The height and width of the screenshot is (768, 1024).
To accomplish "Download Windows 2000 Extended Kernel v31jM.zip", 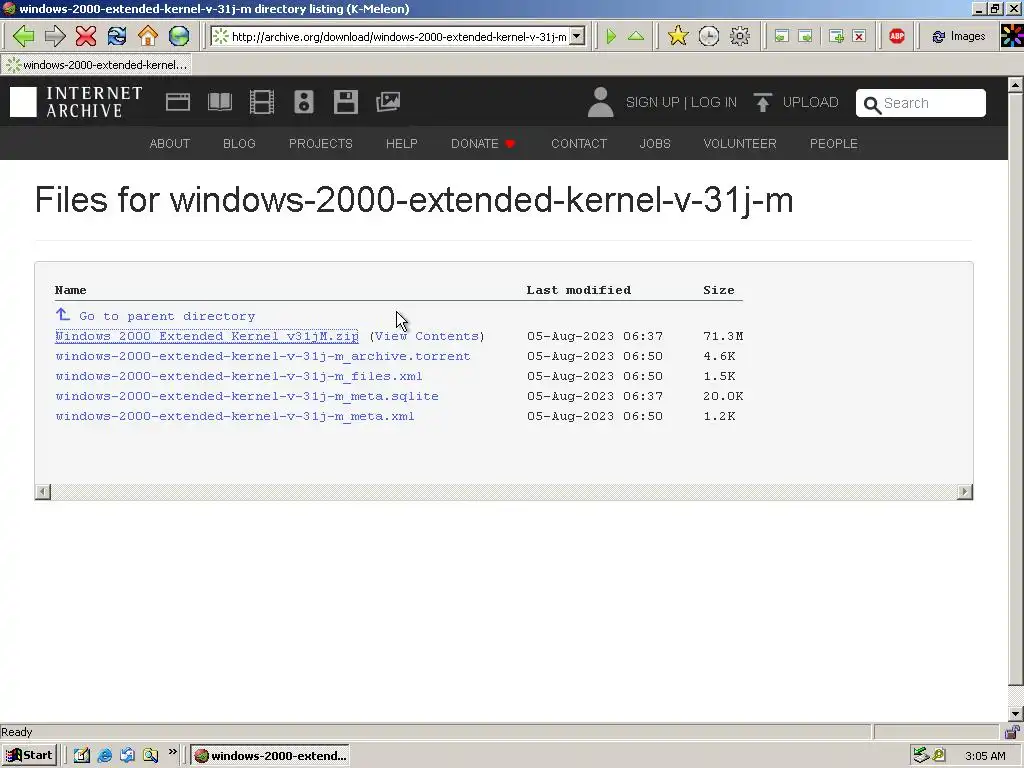I will 207,336.
